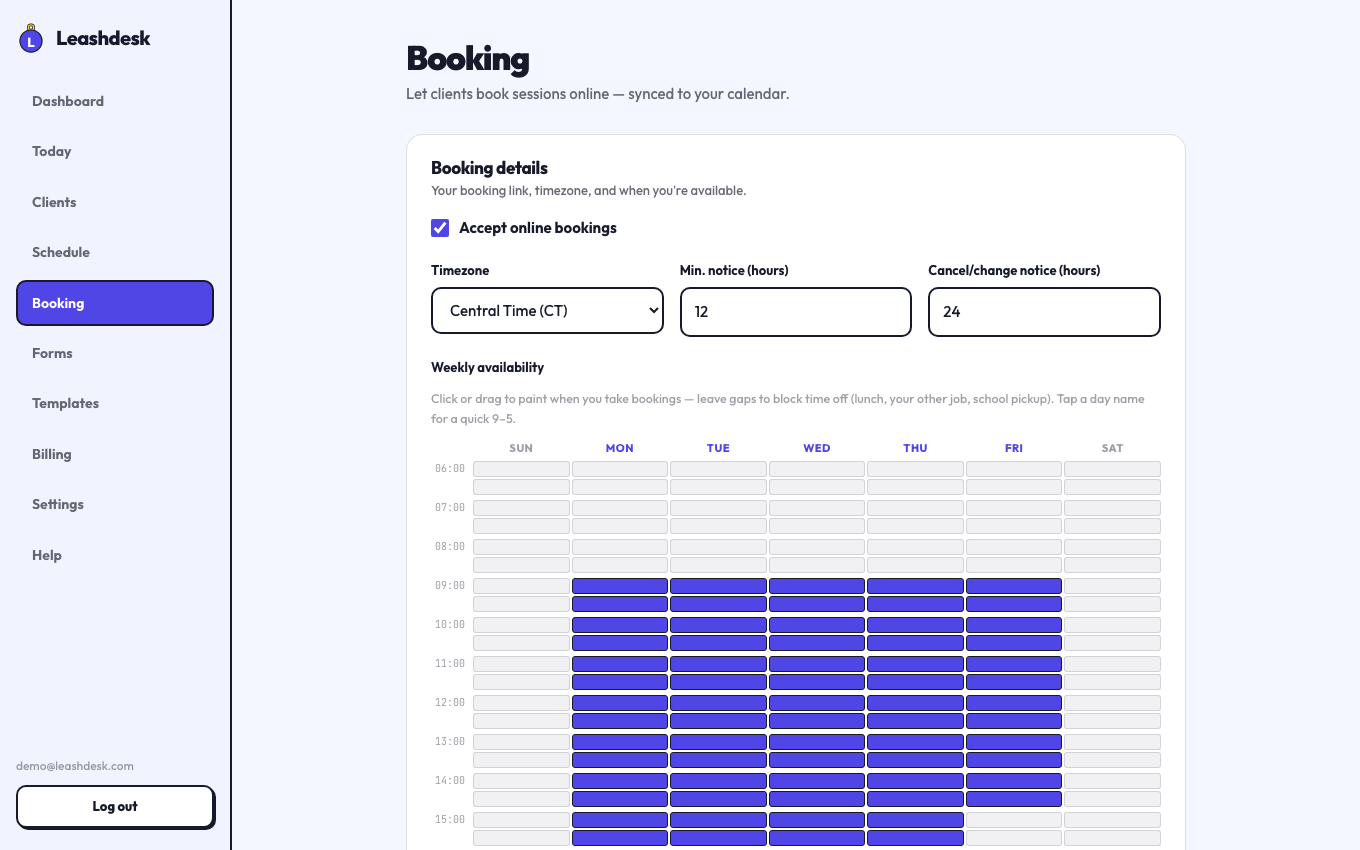Toggle Tuesday 11:00 availability slot
The height and width of the screenshot is (850, 1360).
click(718, 664)
